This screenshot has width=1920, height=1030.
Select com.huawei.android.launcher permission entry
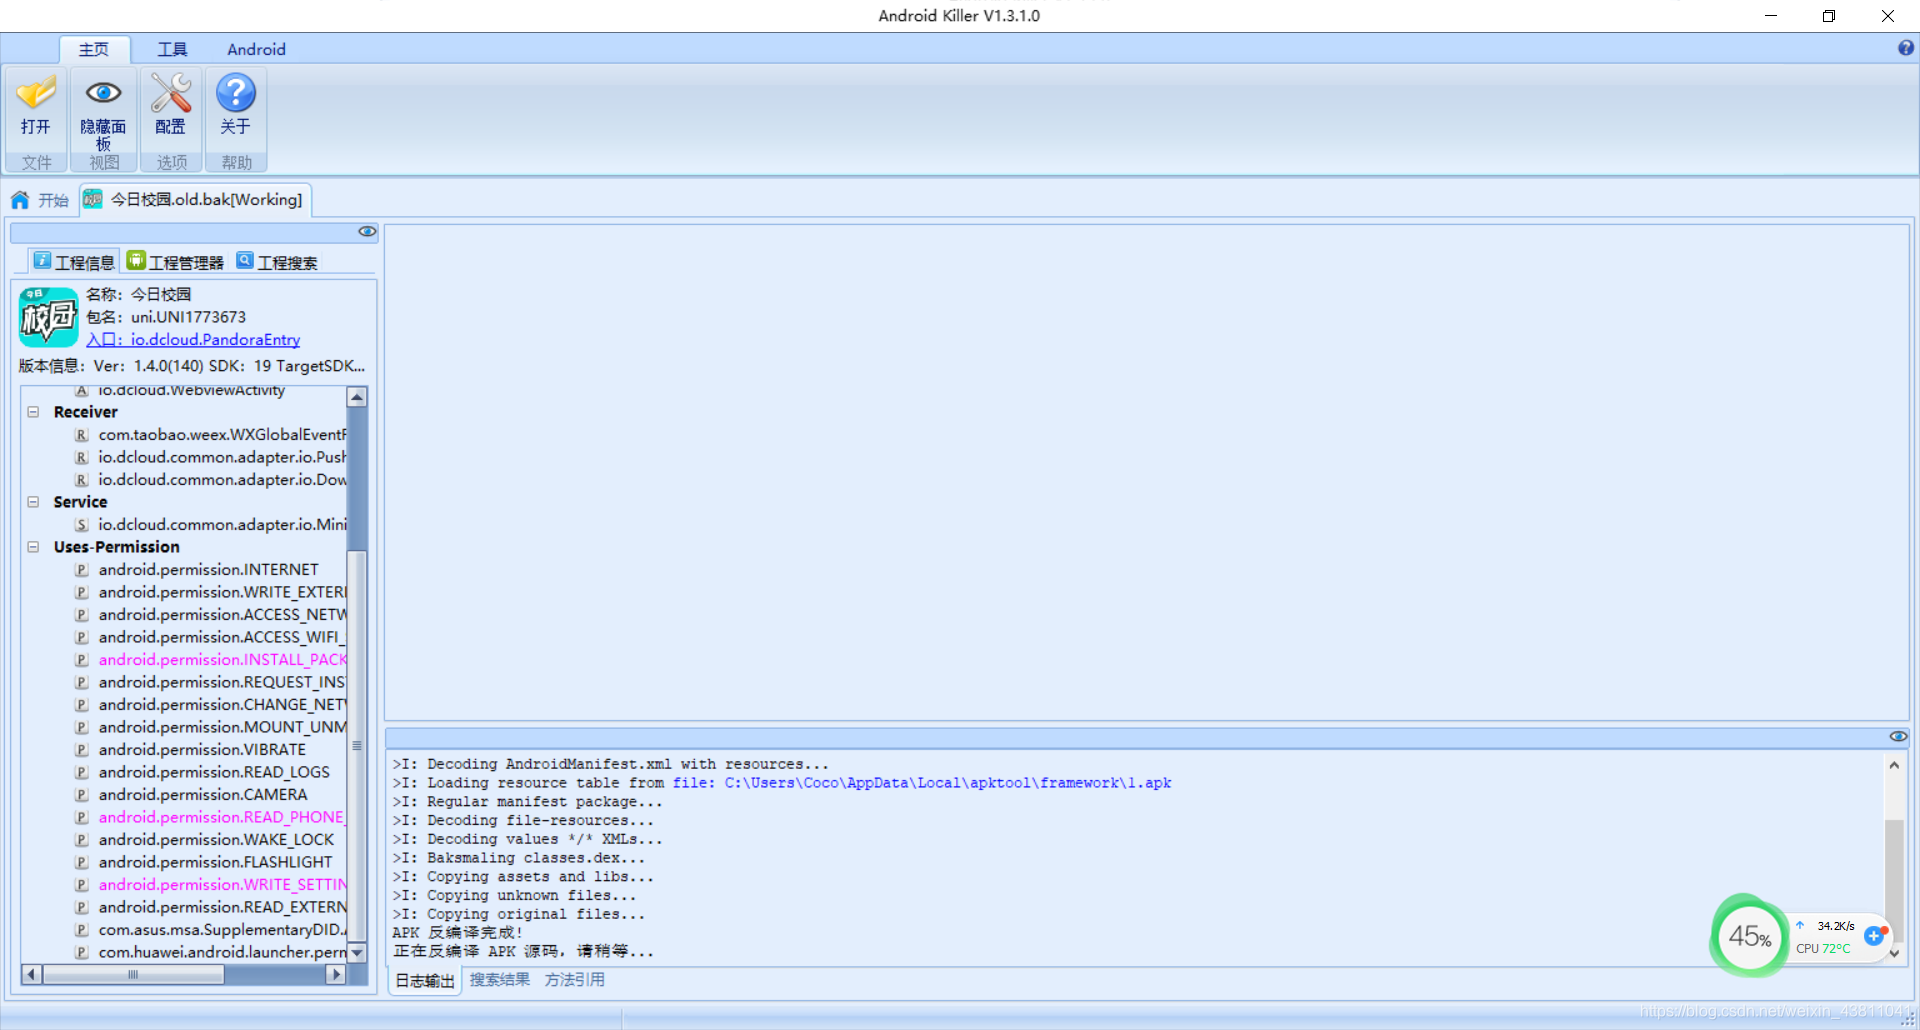coord(223,952)
